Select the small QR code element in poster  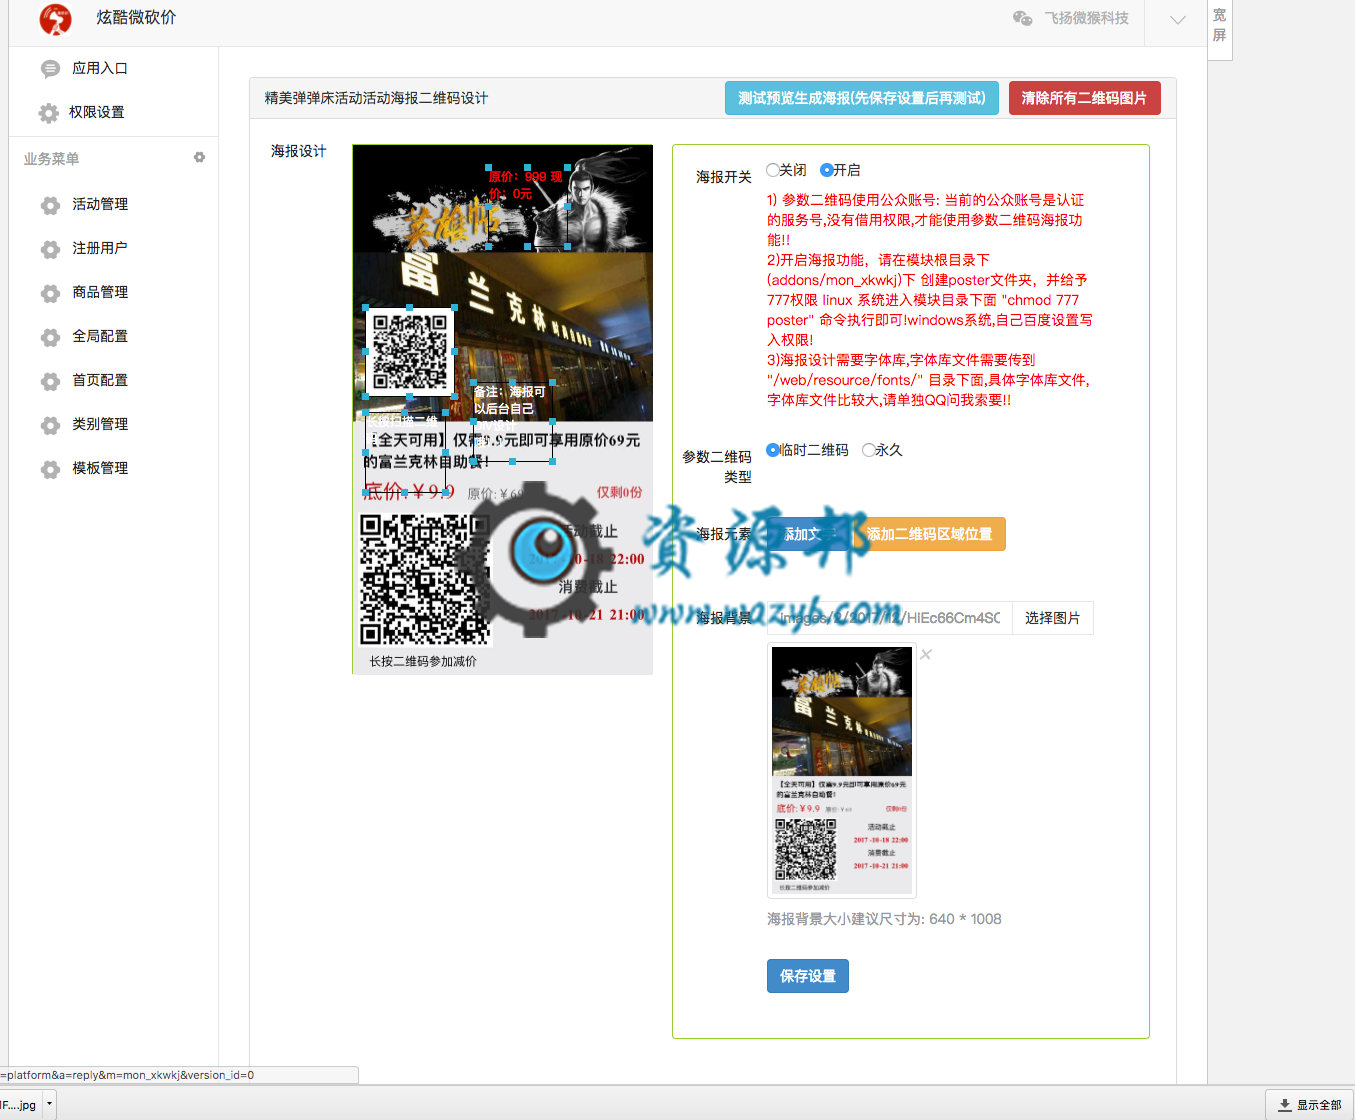coord(410,352)
